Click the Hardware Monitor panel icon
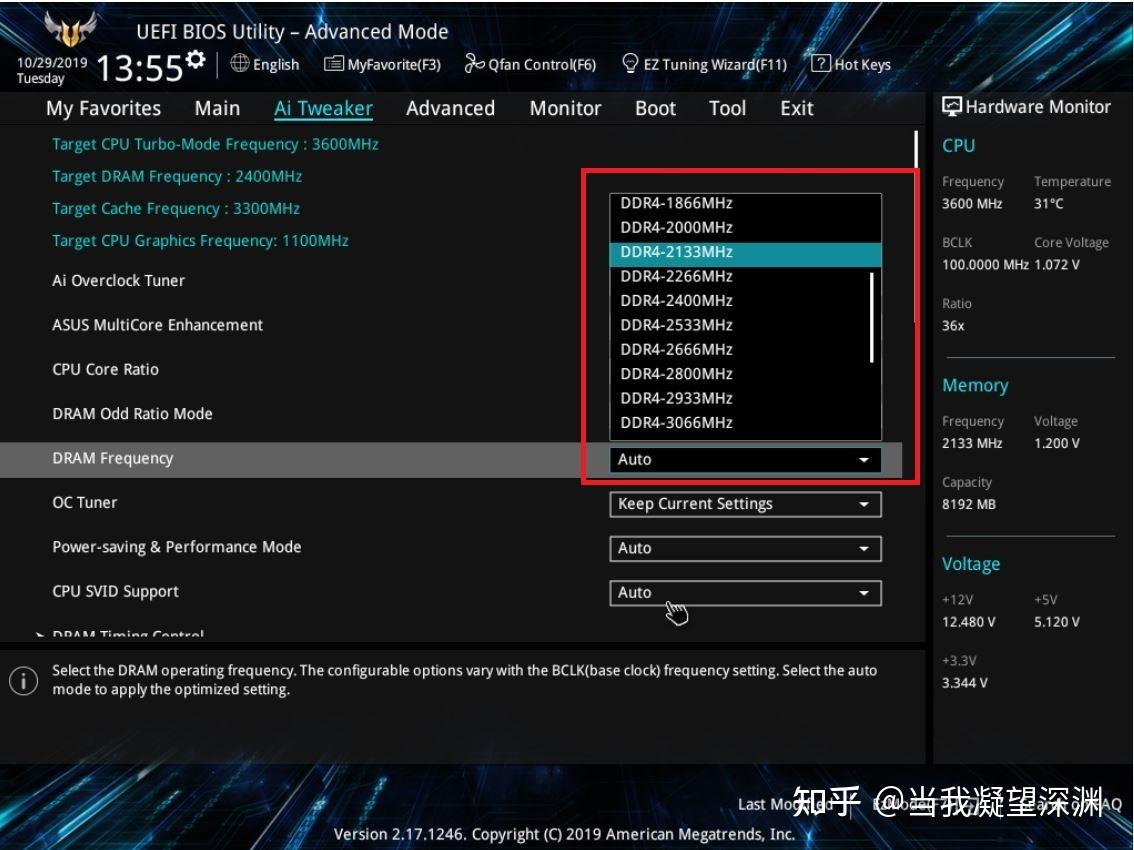The width and height of the screenshot is (1134, 850). [953, 105]
